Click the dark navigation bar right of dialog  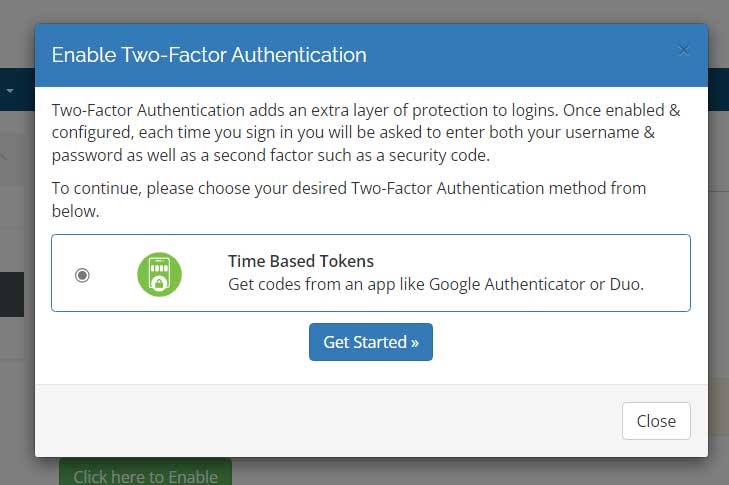click(718, 89)
